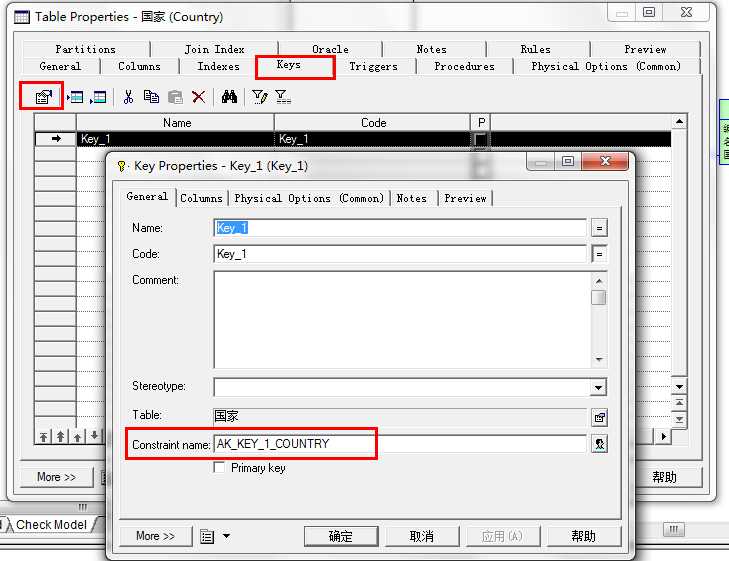Open Table Properties Physical Options tab
Screen dimensions: 729x561
(606, 66)
